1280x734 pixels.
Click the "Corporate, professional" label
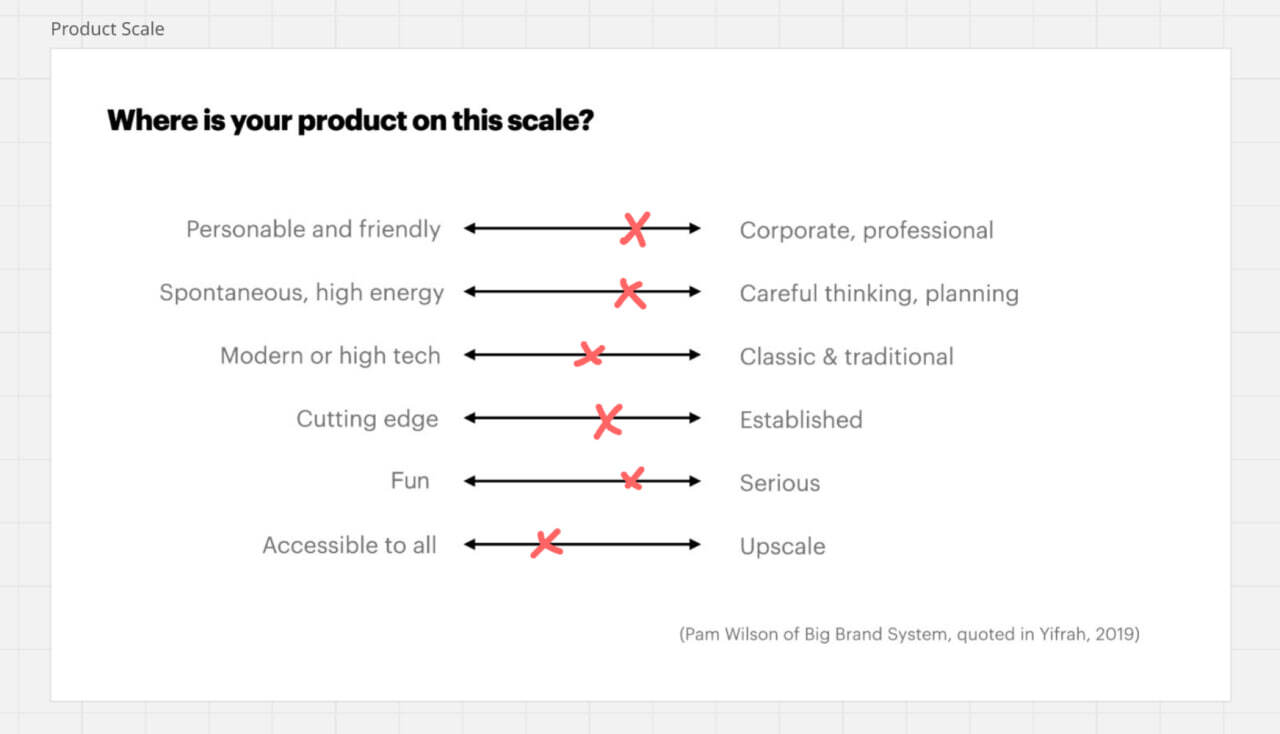pyautogui.click(x=866, y=231)
